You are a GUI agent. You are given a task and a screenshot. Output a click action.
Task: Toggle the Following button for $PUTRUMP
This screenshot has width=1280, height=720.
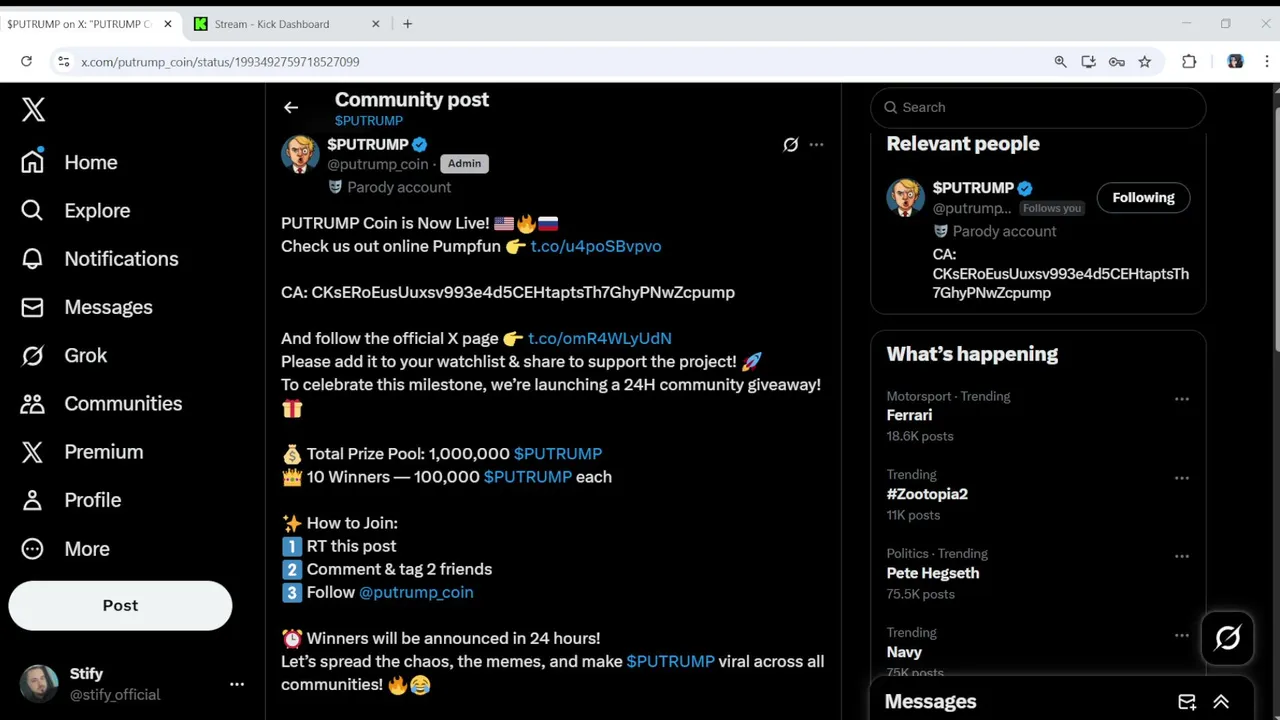click(x=1143, y=197)
